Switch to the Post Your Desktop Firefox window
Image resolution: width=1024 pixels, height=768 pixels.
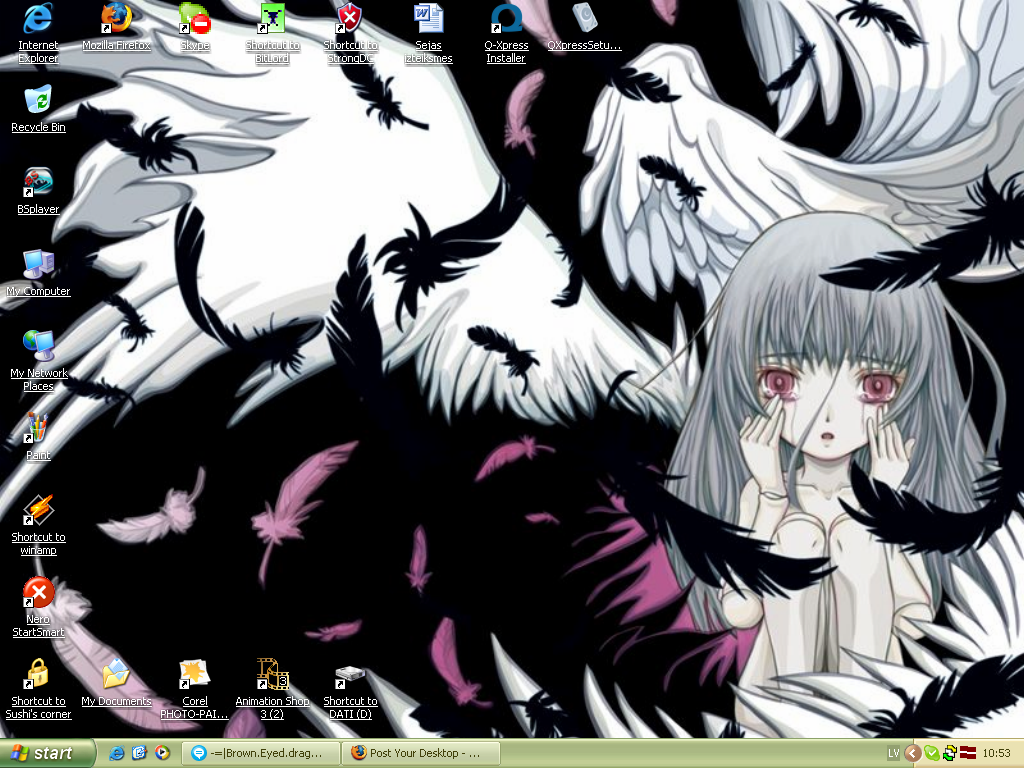[x=421, y=753]
